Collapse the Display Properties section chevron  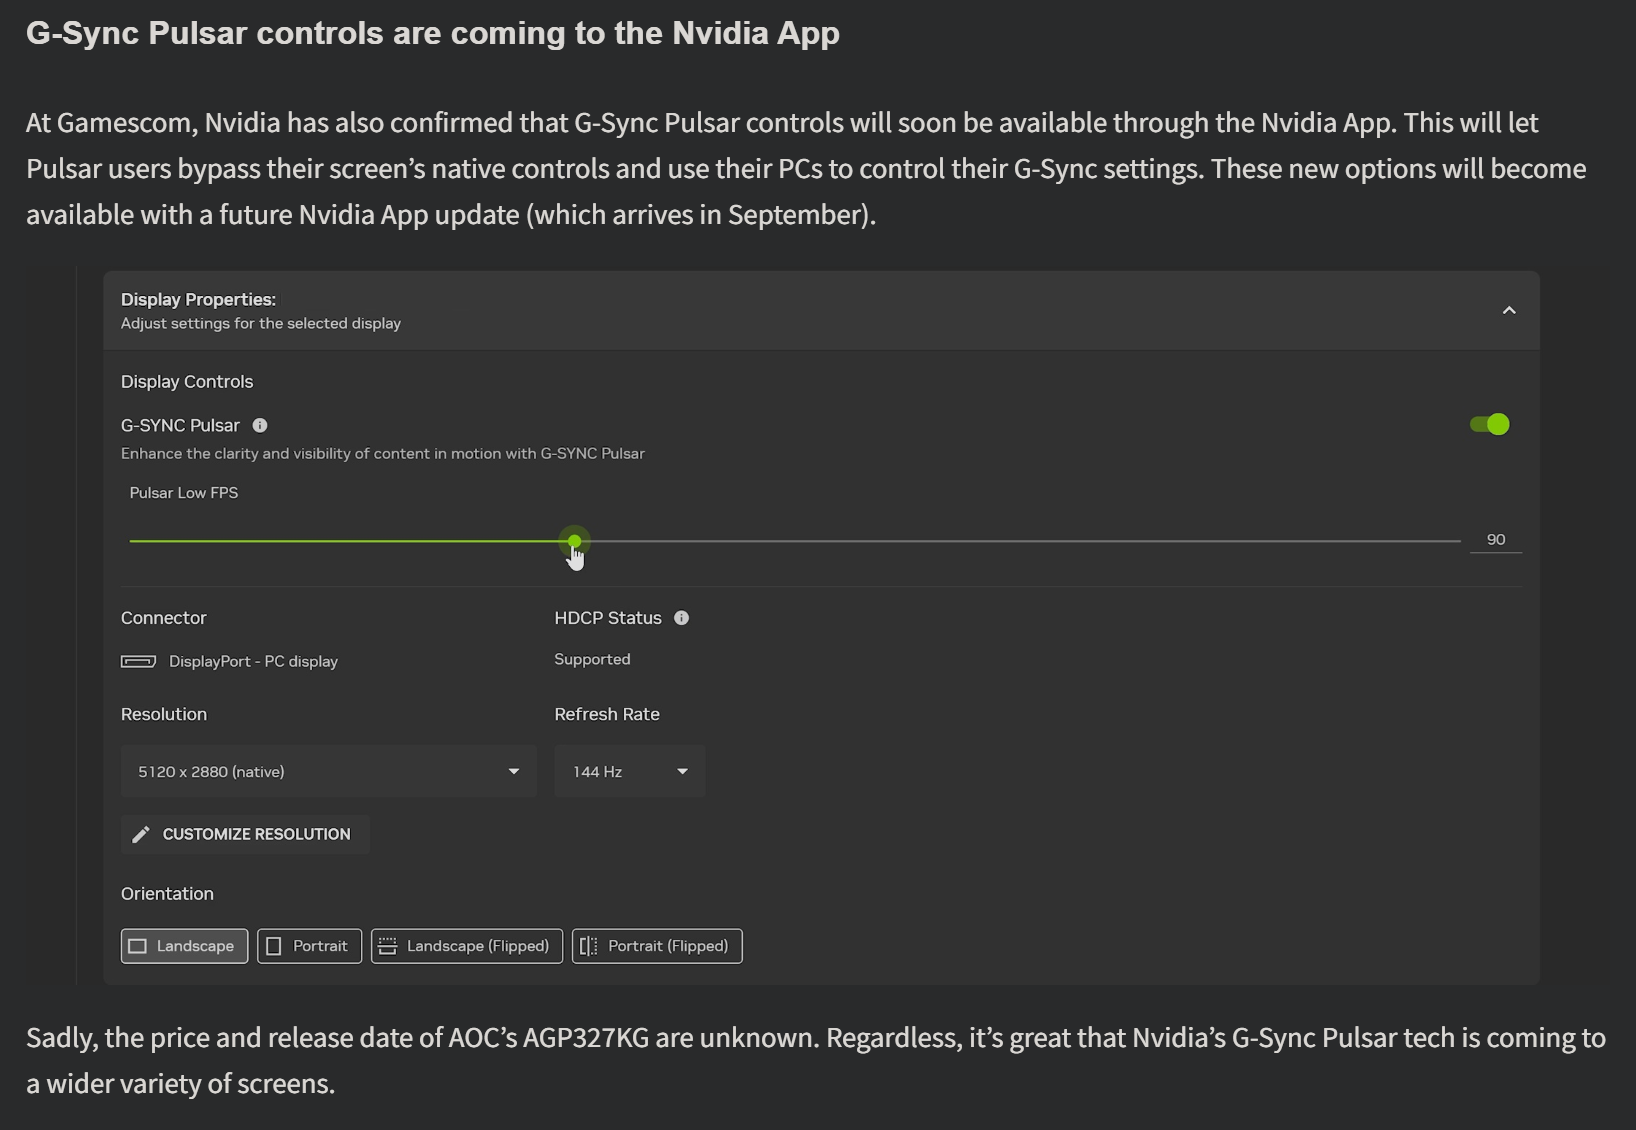tap(1509, 311)
